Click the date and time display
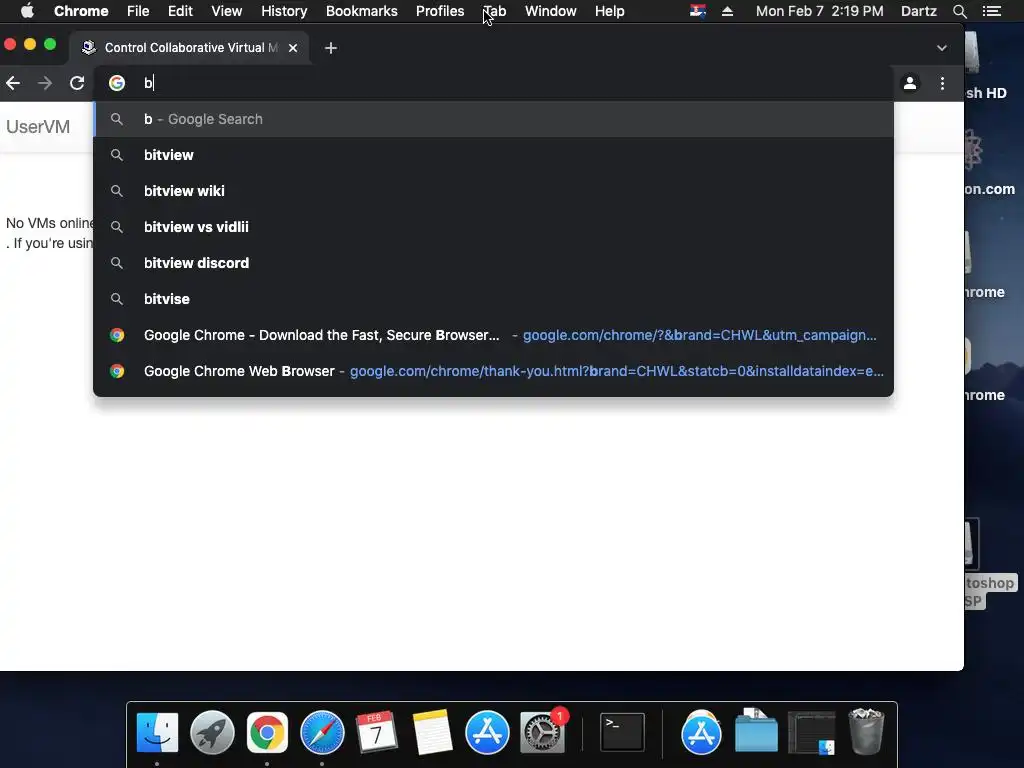 point(820,11)
